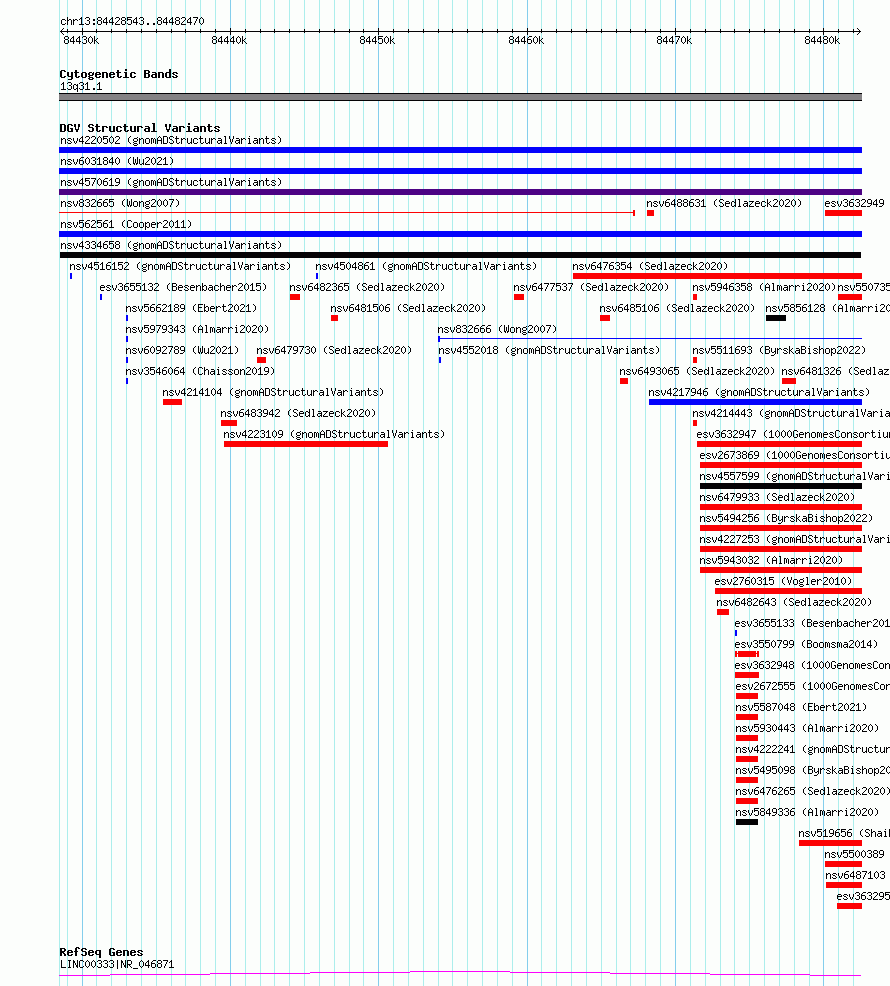
Task: Click black bar under nsv5856128
Action: [x=776, y=318]
